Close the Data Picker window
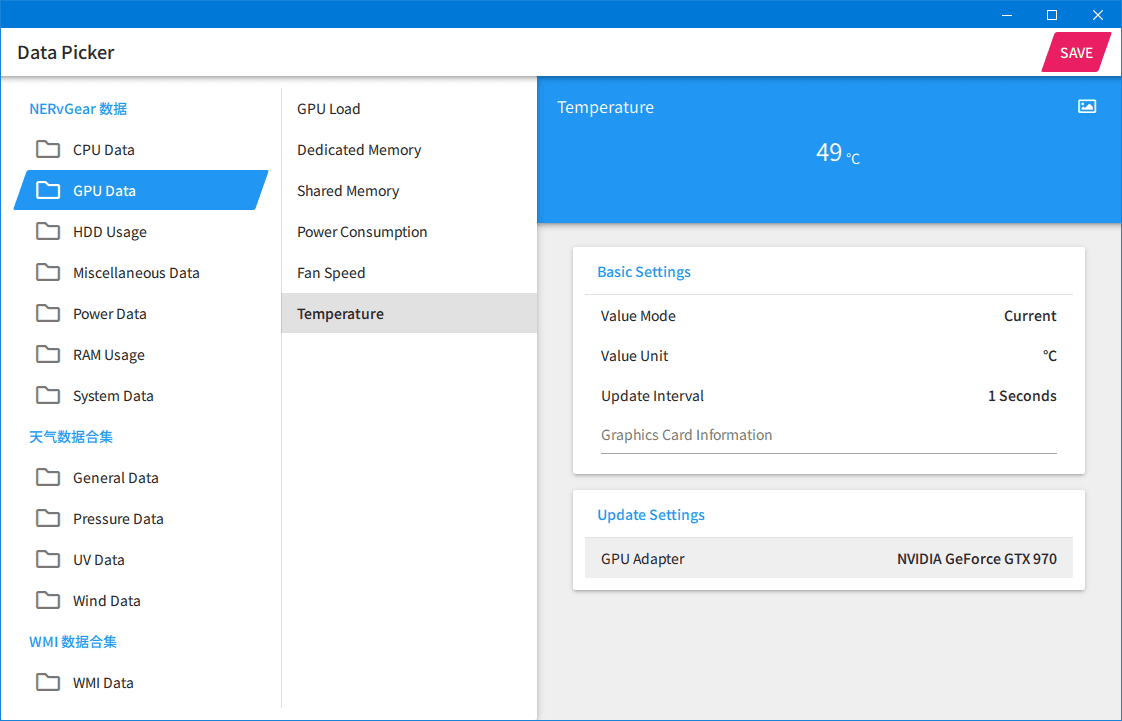The width and height of the screenshot is (1122, 721). [1098, 15]
